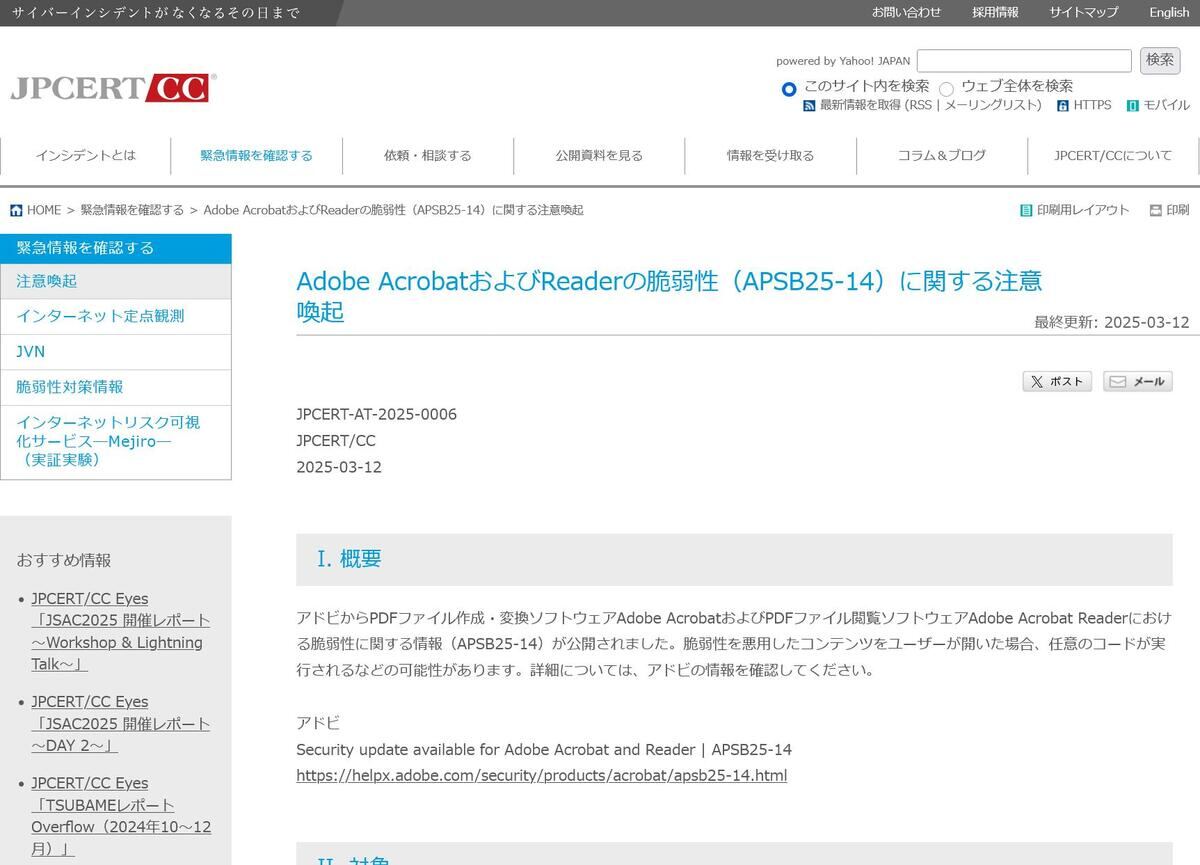Open サイトマップ link

[x=1084, y=12]
